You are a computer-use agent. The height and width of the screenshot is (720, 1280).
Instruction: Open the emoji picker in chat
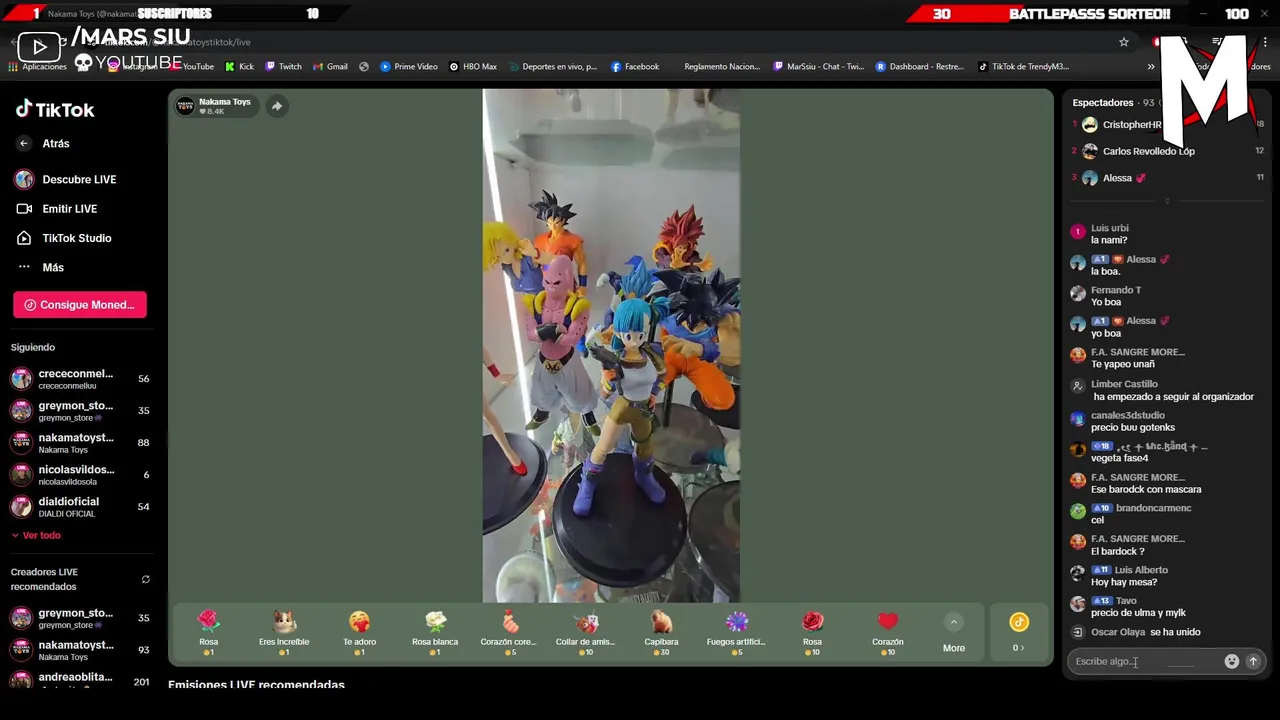[1231, 661]
